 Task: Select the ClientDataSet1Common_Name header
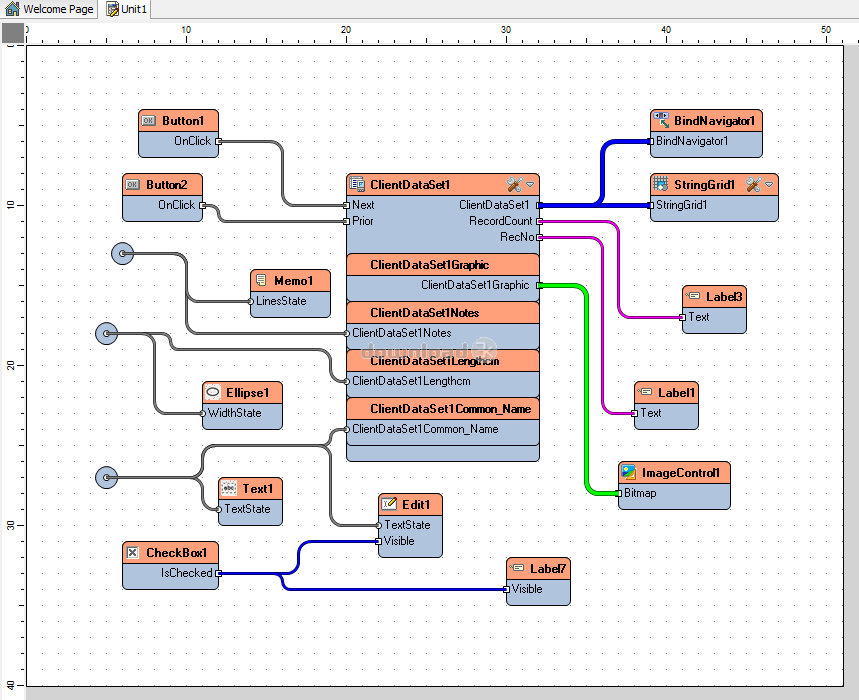443,409
